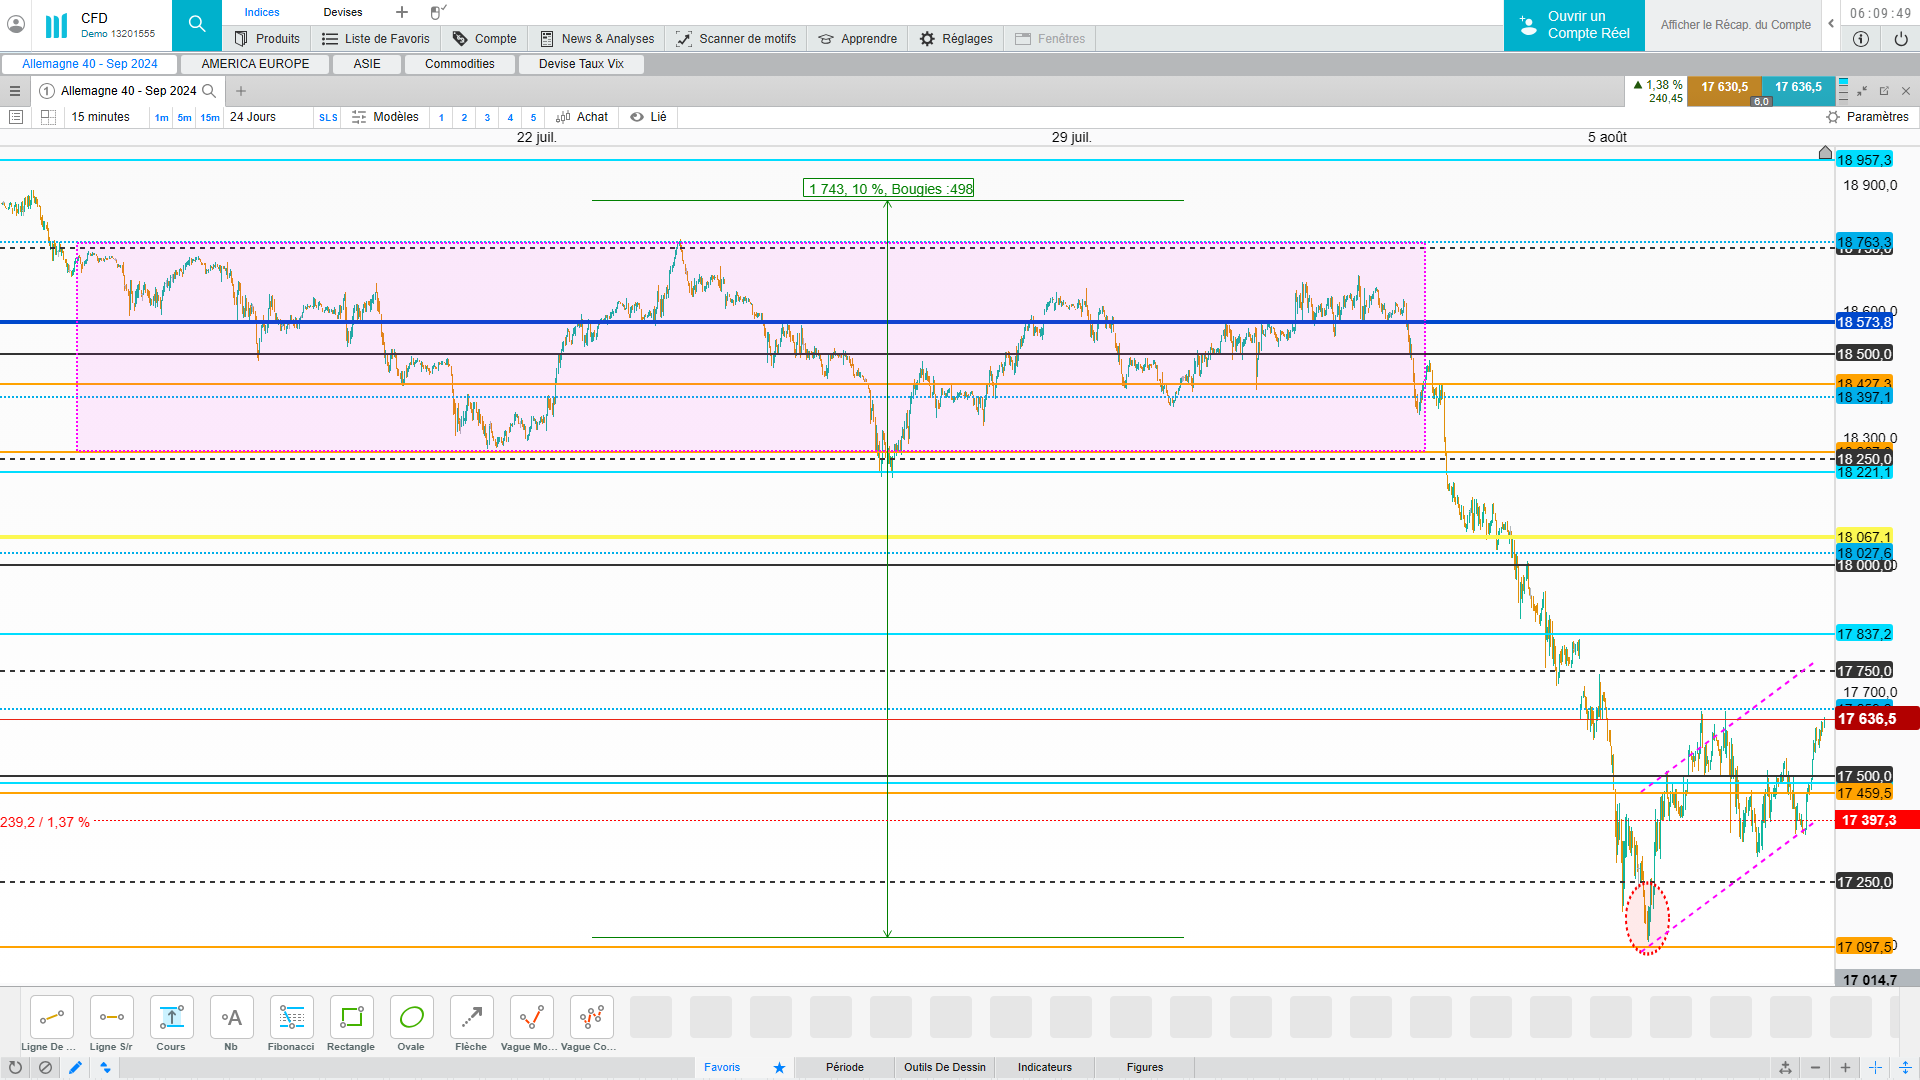This screenshot has height=1080, width=1920.
Task: Select the Ovale drawing tool
Action: click(411, 1018)
